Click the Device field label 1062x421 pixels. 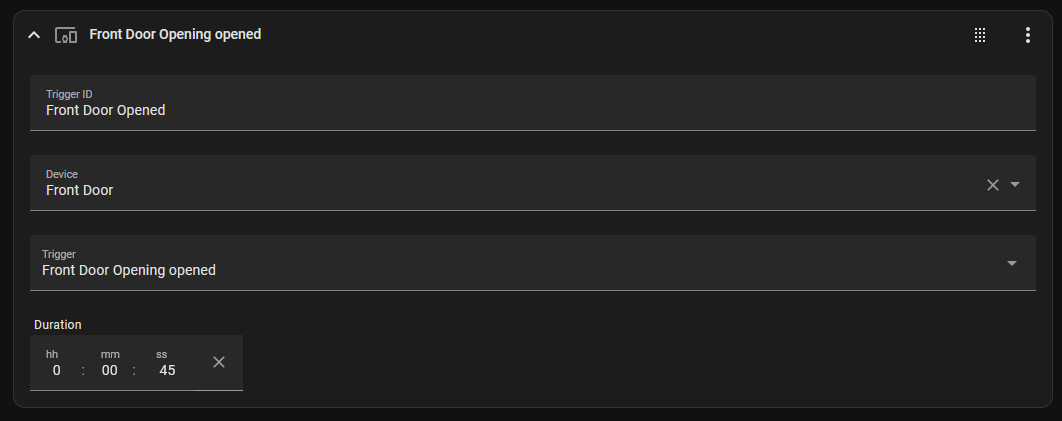[62, 174]
